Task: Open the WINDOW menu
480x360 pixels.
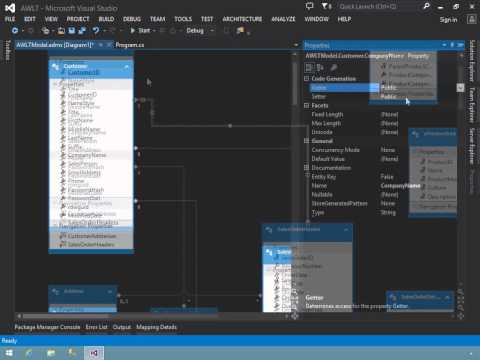Action: pos(316,19)
